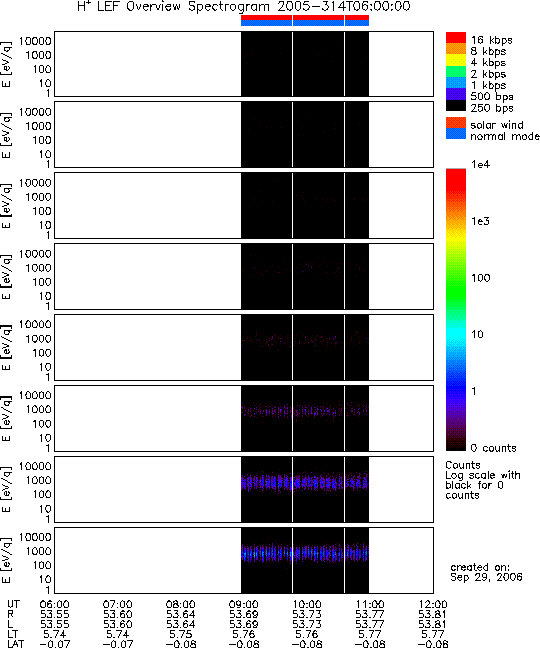Click the '250 bps' legend label
The width and height of the screenshot is (540, 648).
492,108
